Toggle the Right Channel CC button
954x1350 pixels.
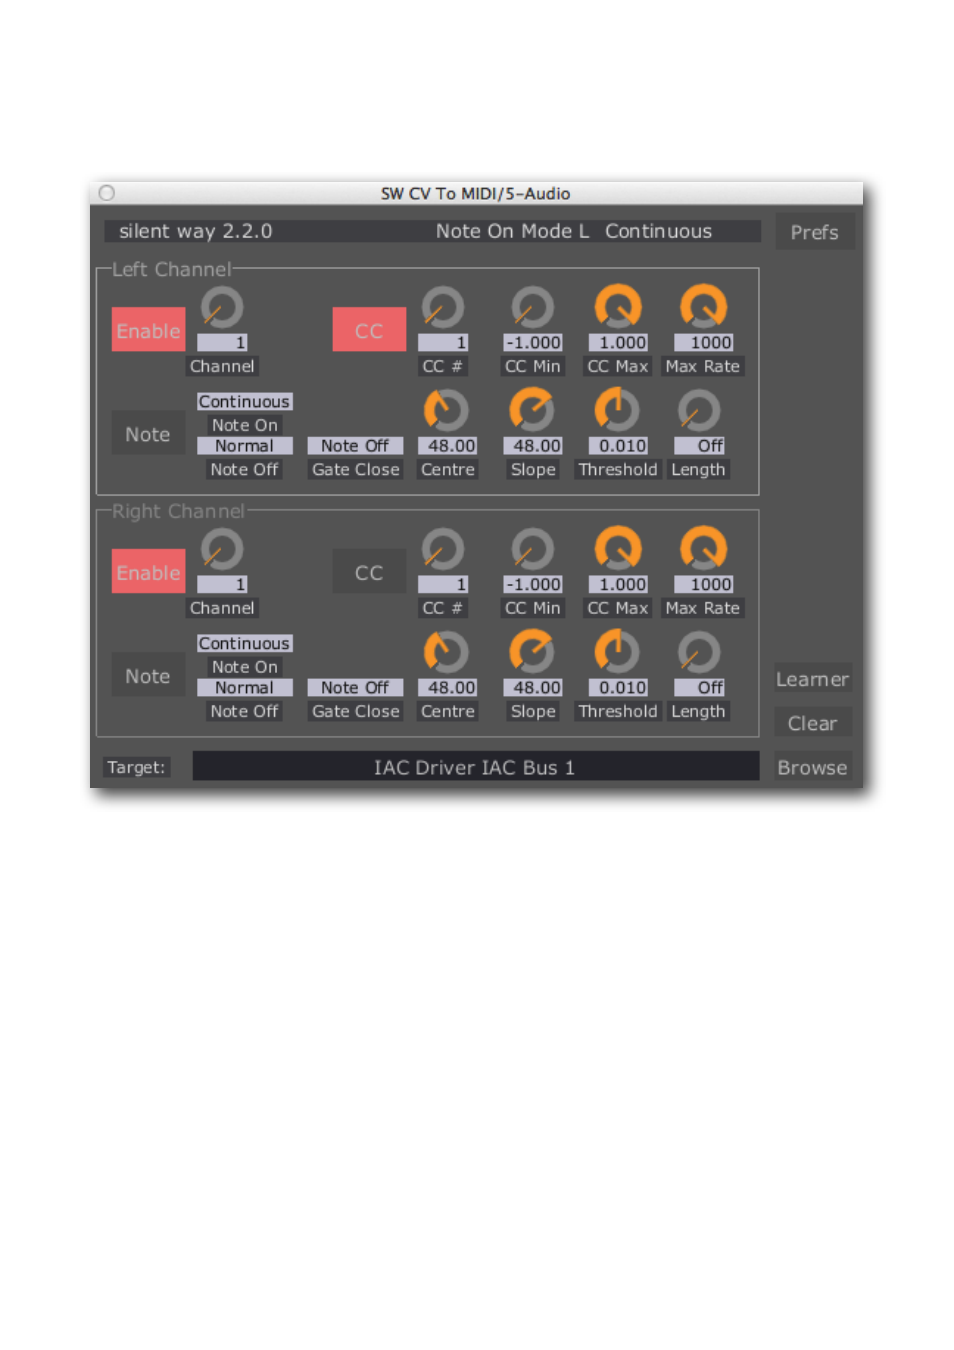[369, 572]
